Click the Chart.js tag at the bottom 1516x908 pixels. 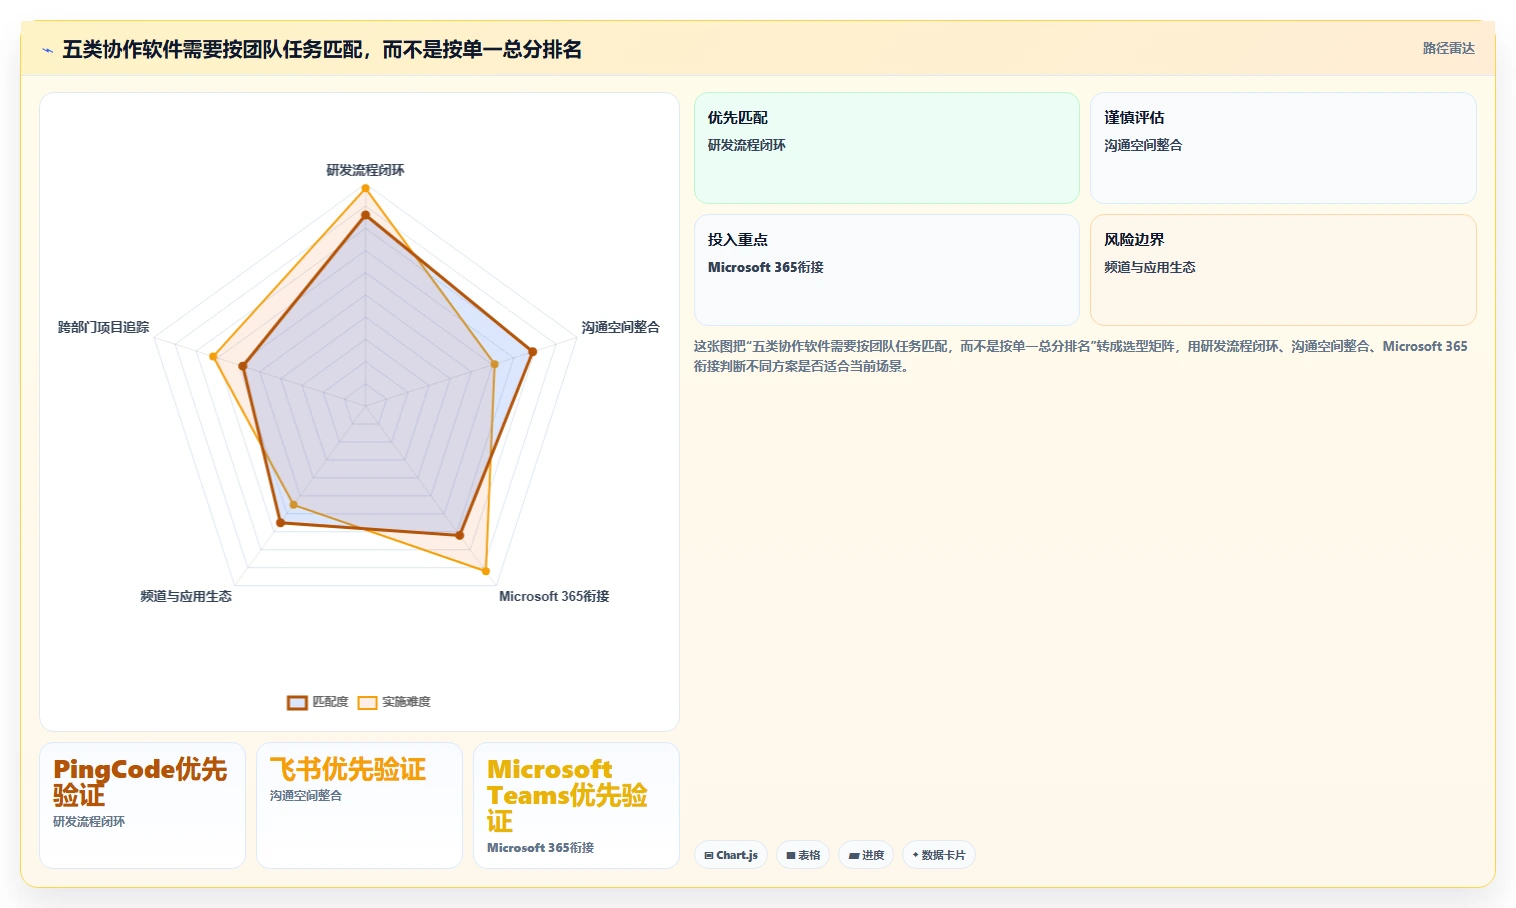click(731, 855)
